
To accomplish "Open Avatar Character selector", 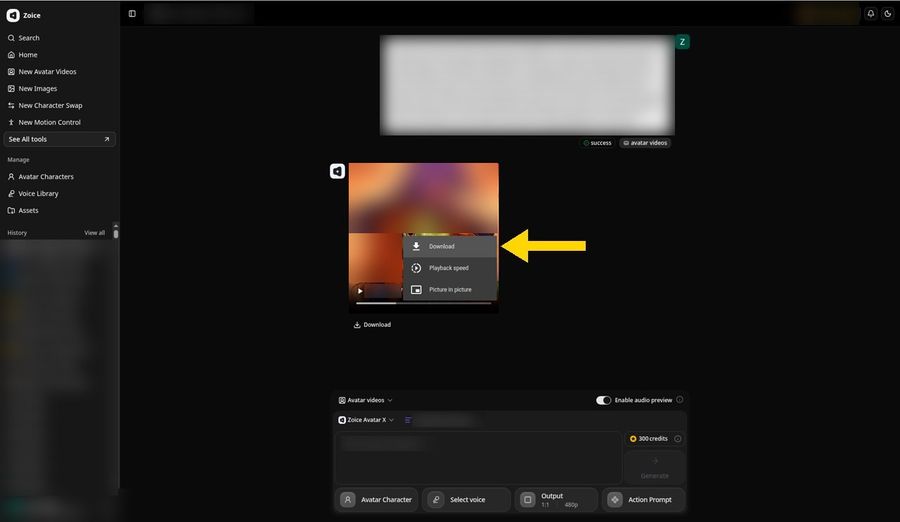I will (377, 500).
